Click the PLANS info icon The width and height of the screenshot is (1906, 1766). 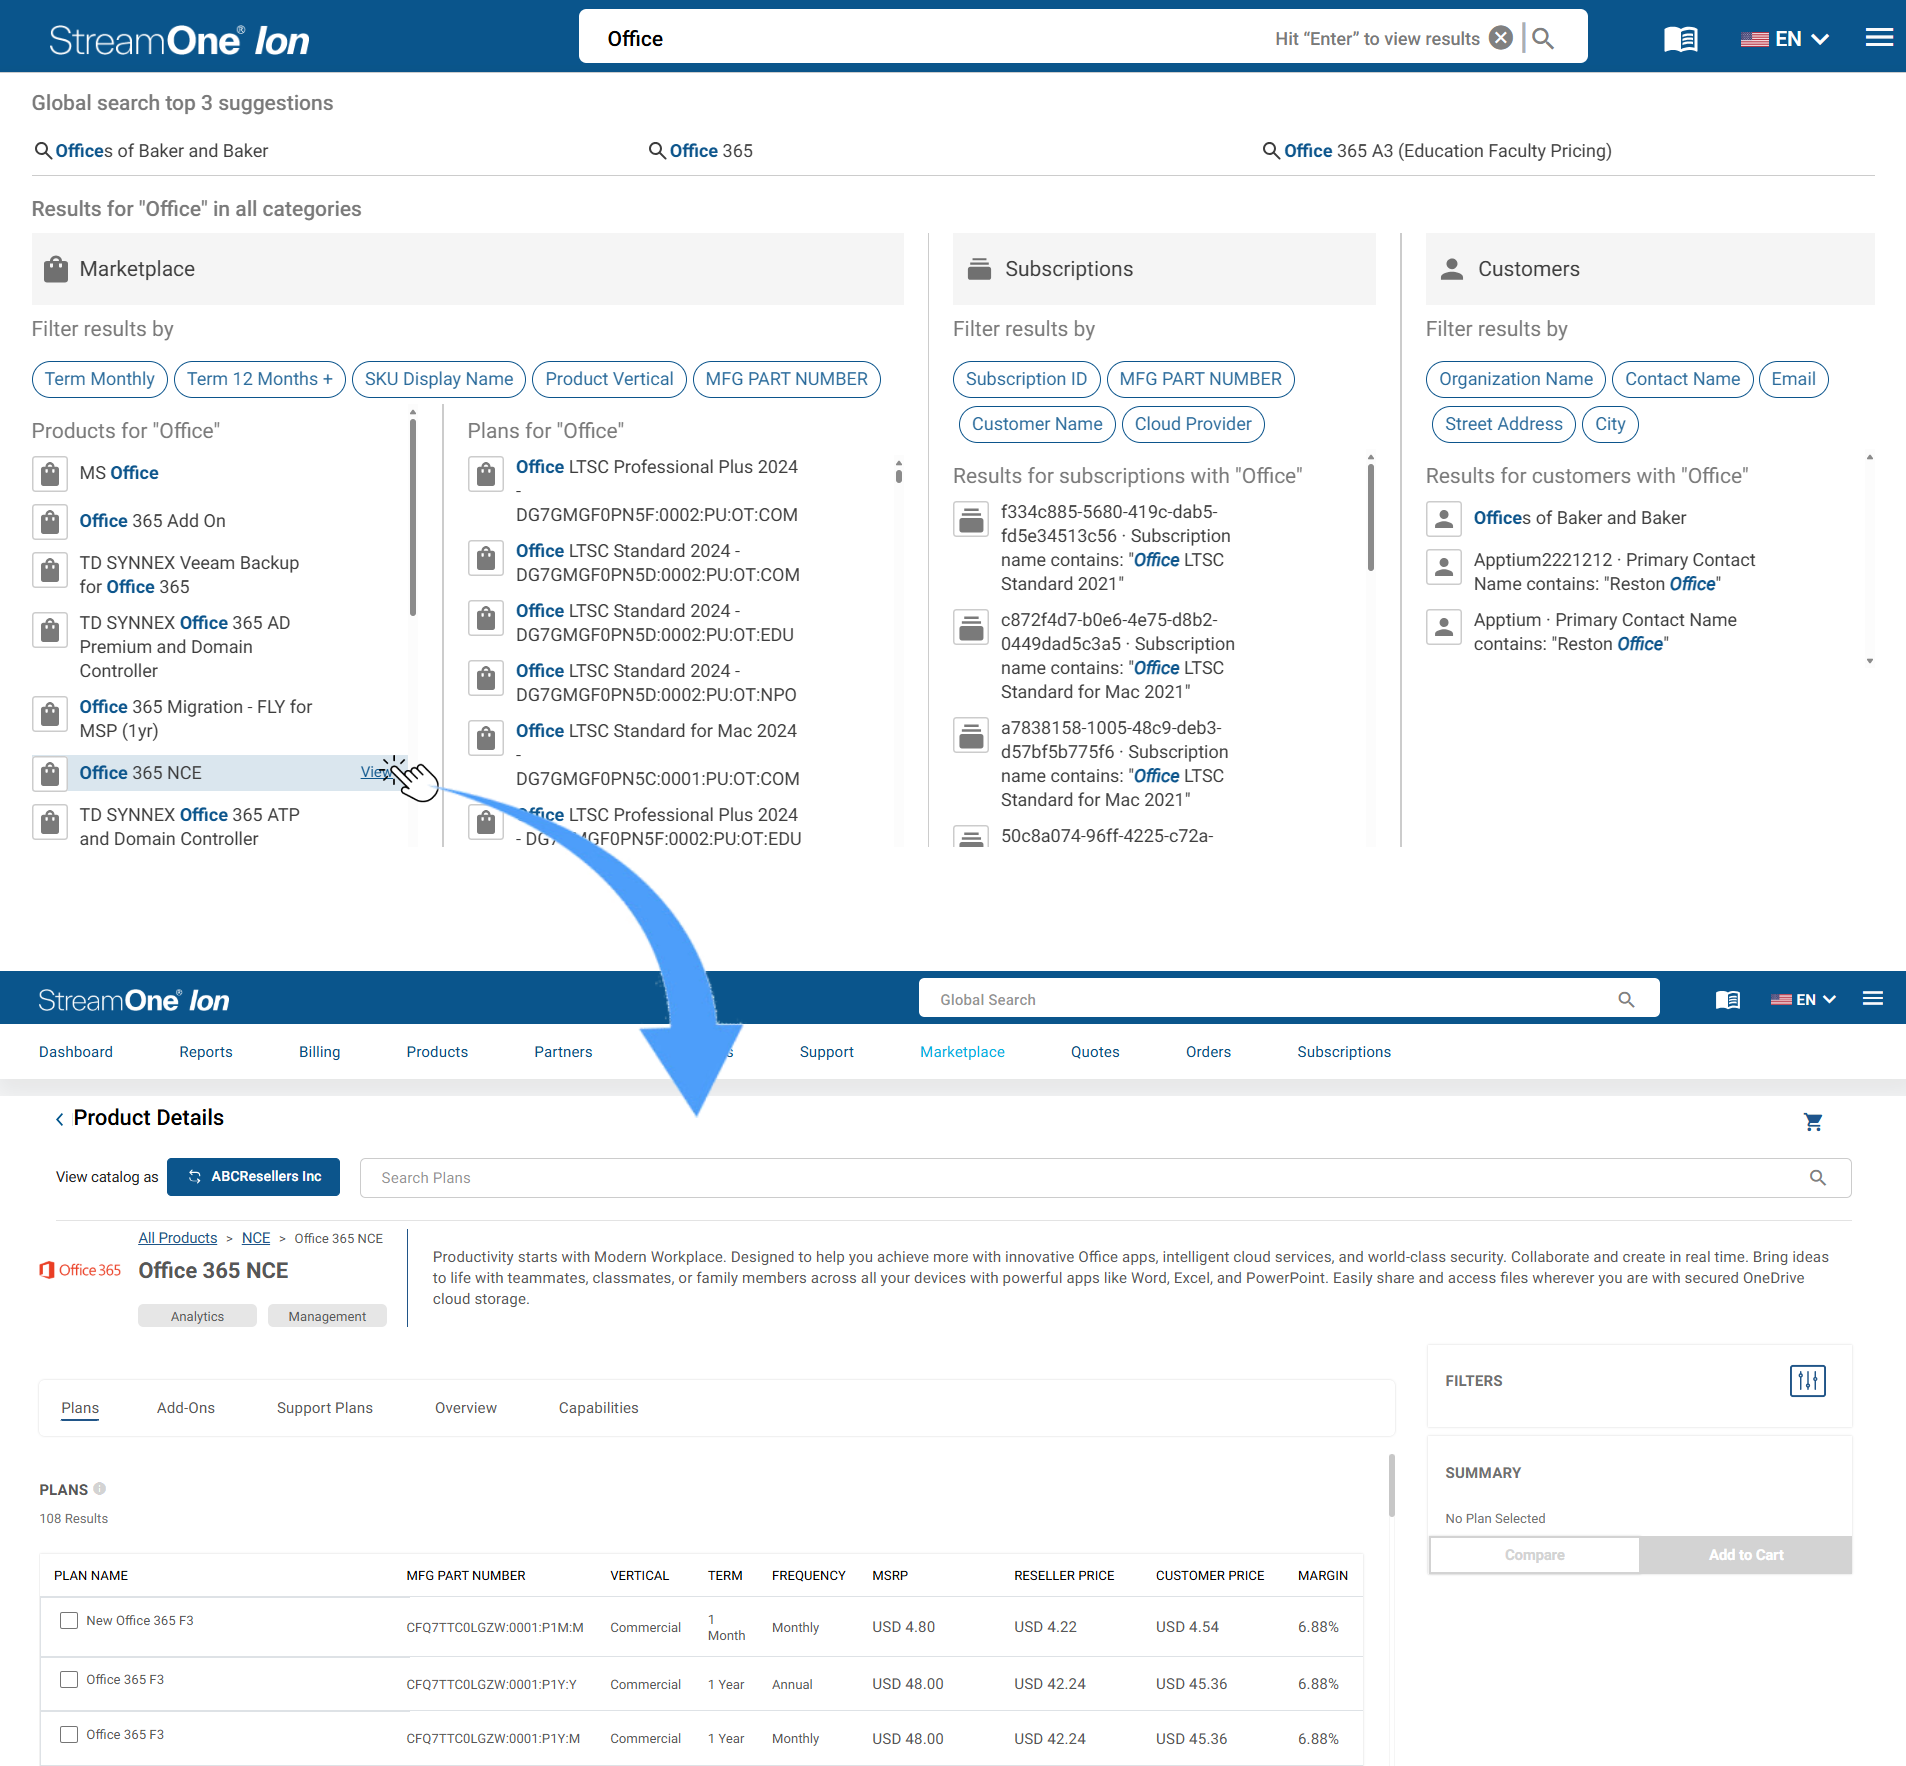[x=99, y=1489]
